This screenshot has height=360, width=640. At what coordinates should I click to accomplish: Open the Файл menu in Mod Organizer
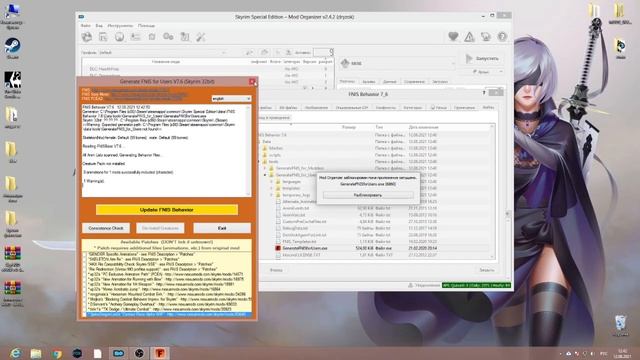coord(86,25)
